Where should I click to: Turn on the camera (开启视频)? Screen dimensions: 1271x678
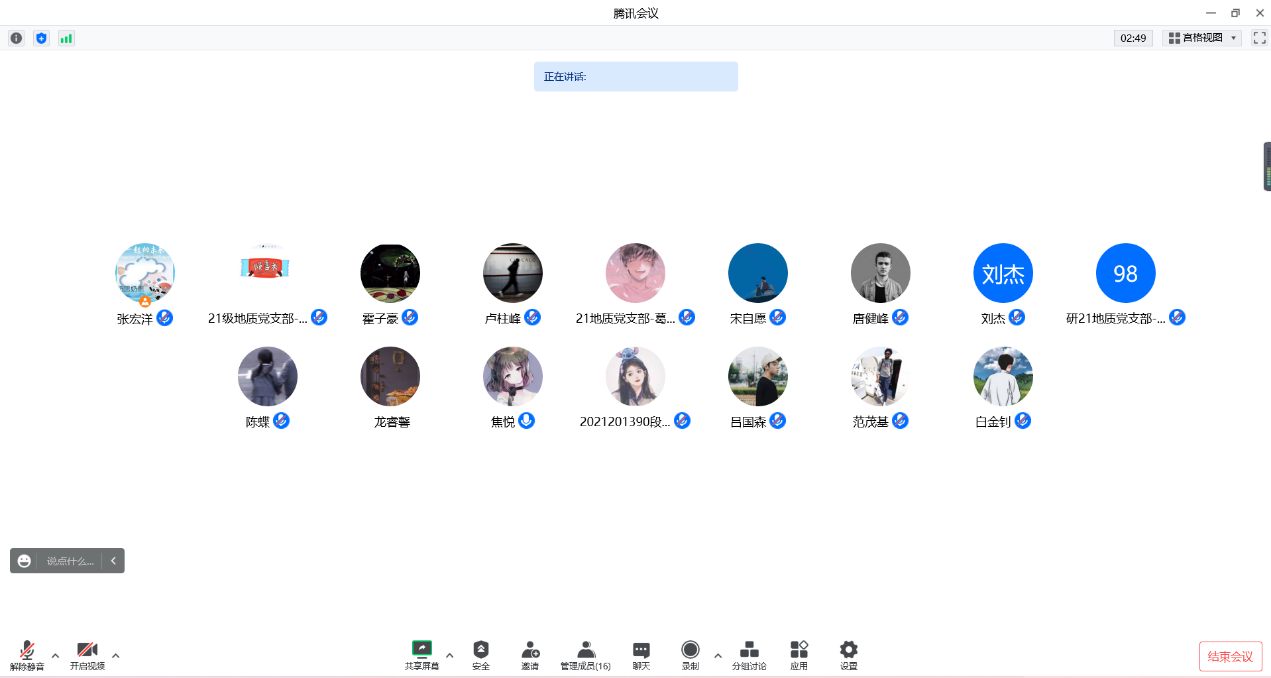pos(87,655)
